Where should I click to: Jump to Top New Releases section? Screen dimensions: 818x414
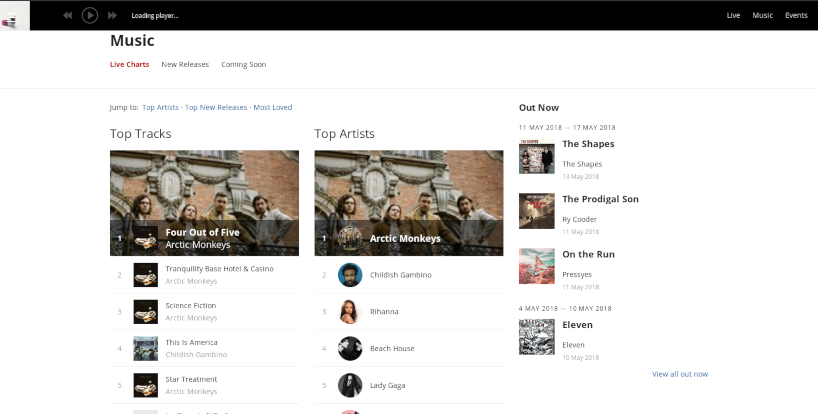click(216, 107)
